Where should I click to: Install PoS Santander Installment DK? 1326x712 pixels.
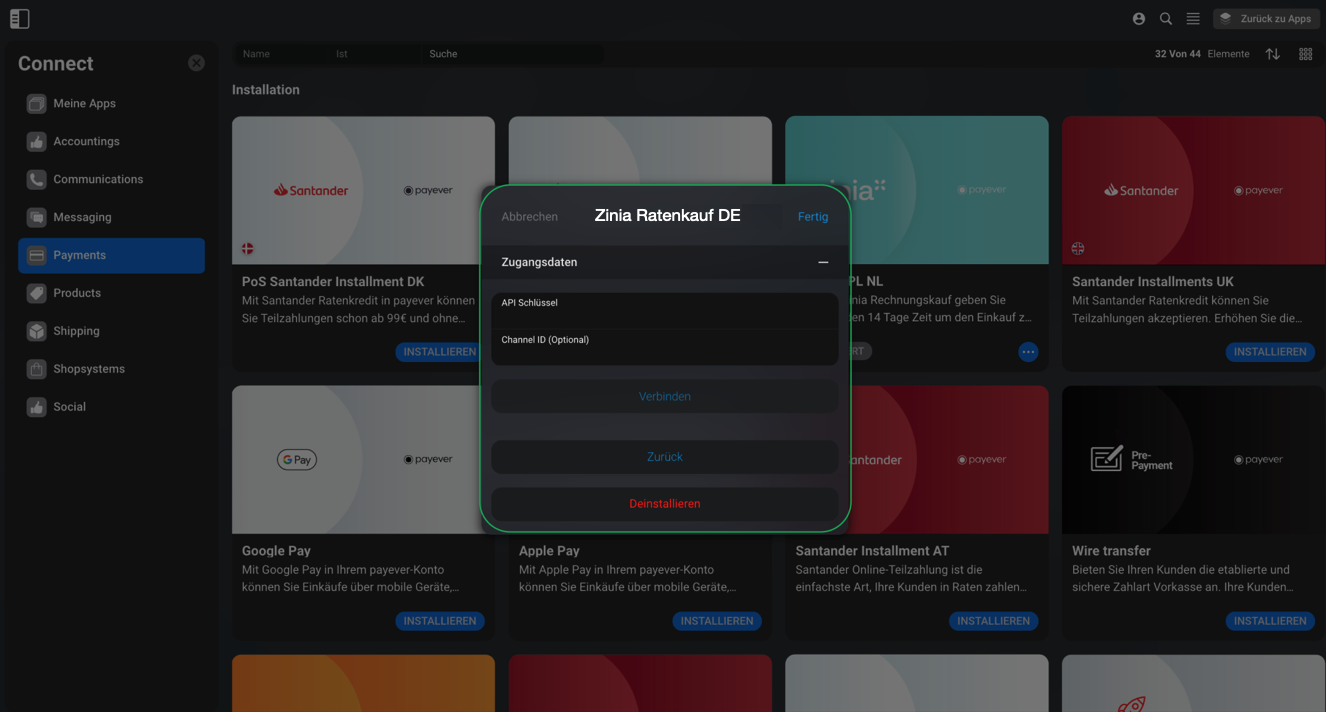tap(439, 352)
